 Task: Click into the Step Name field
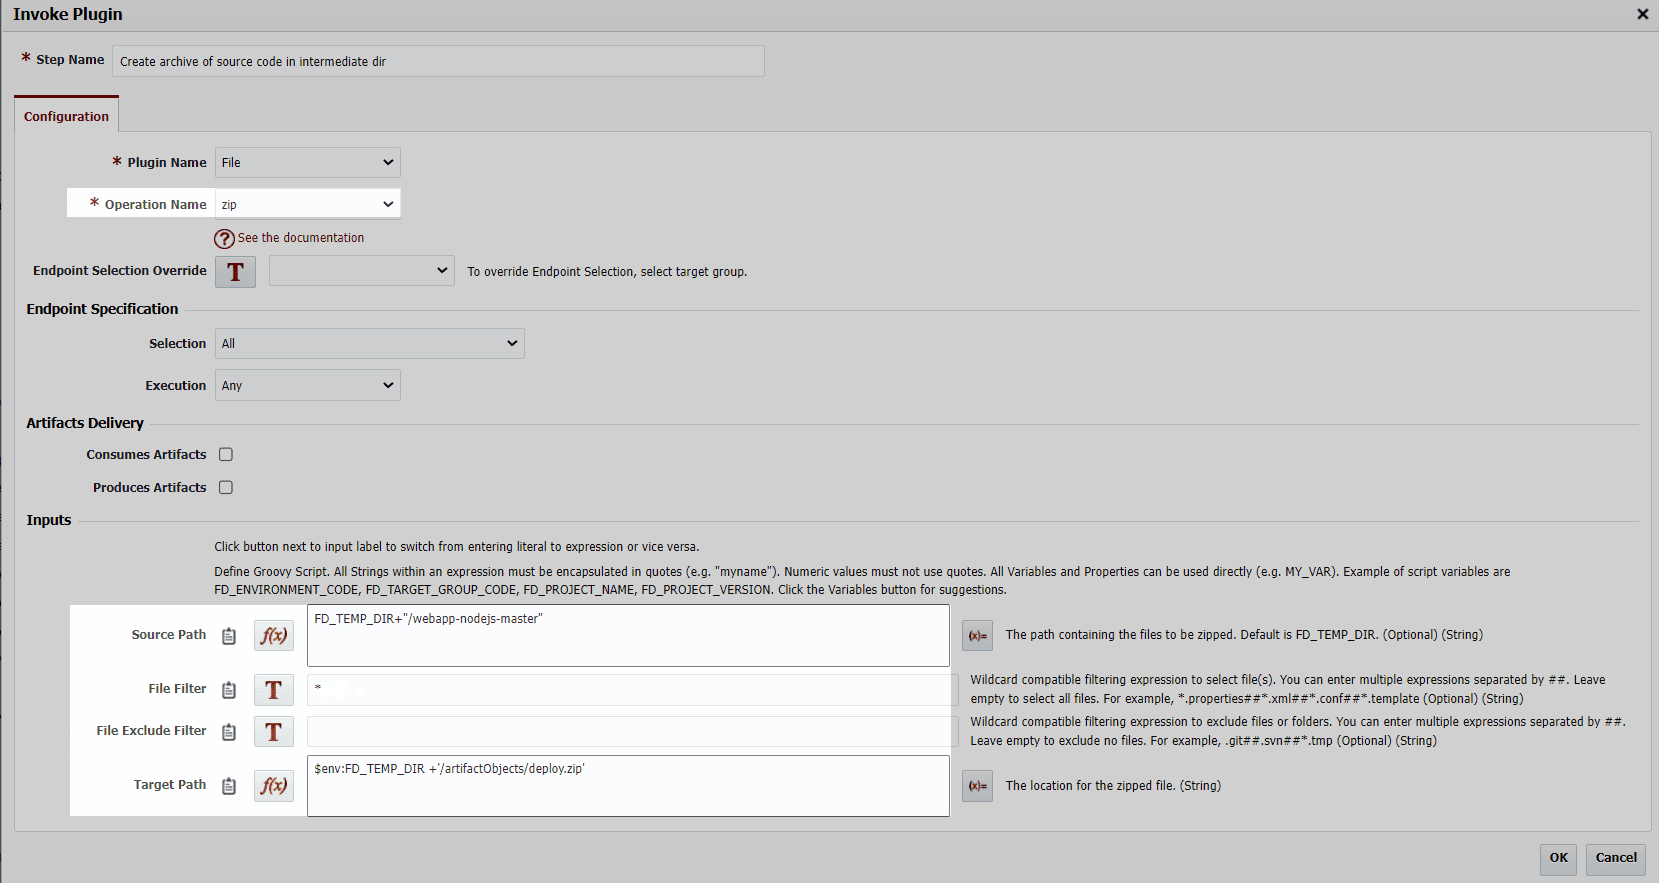tap(438, 61)
